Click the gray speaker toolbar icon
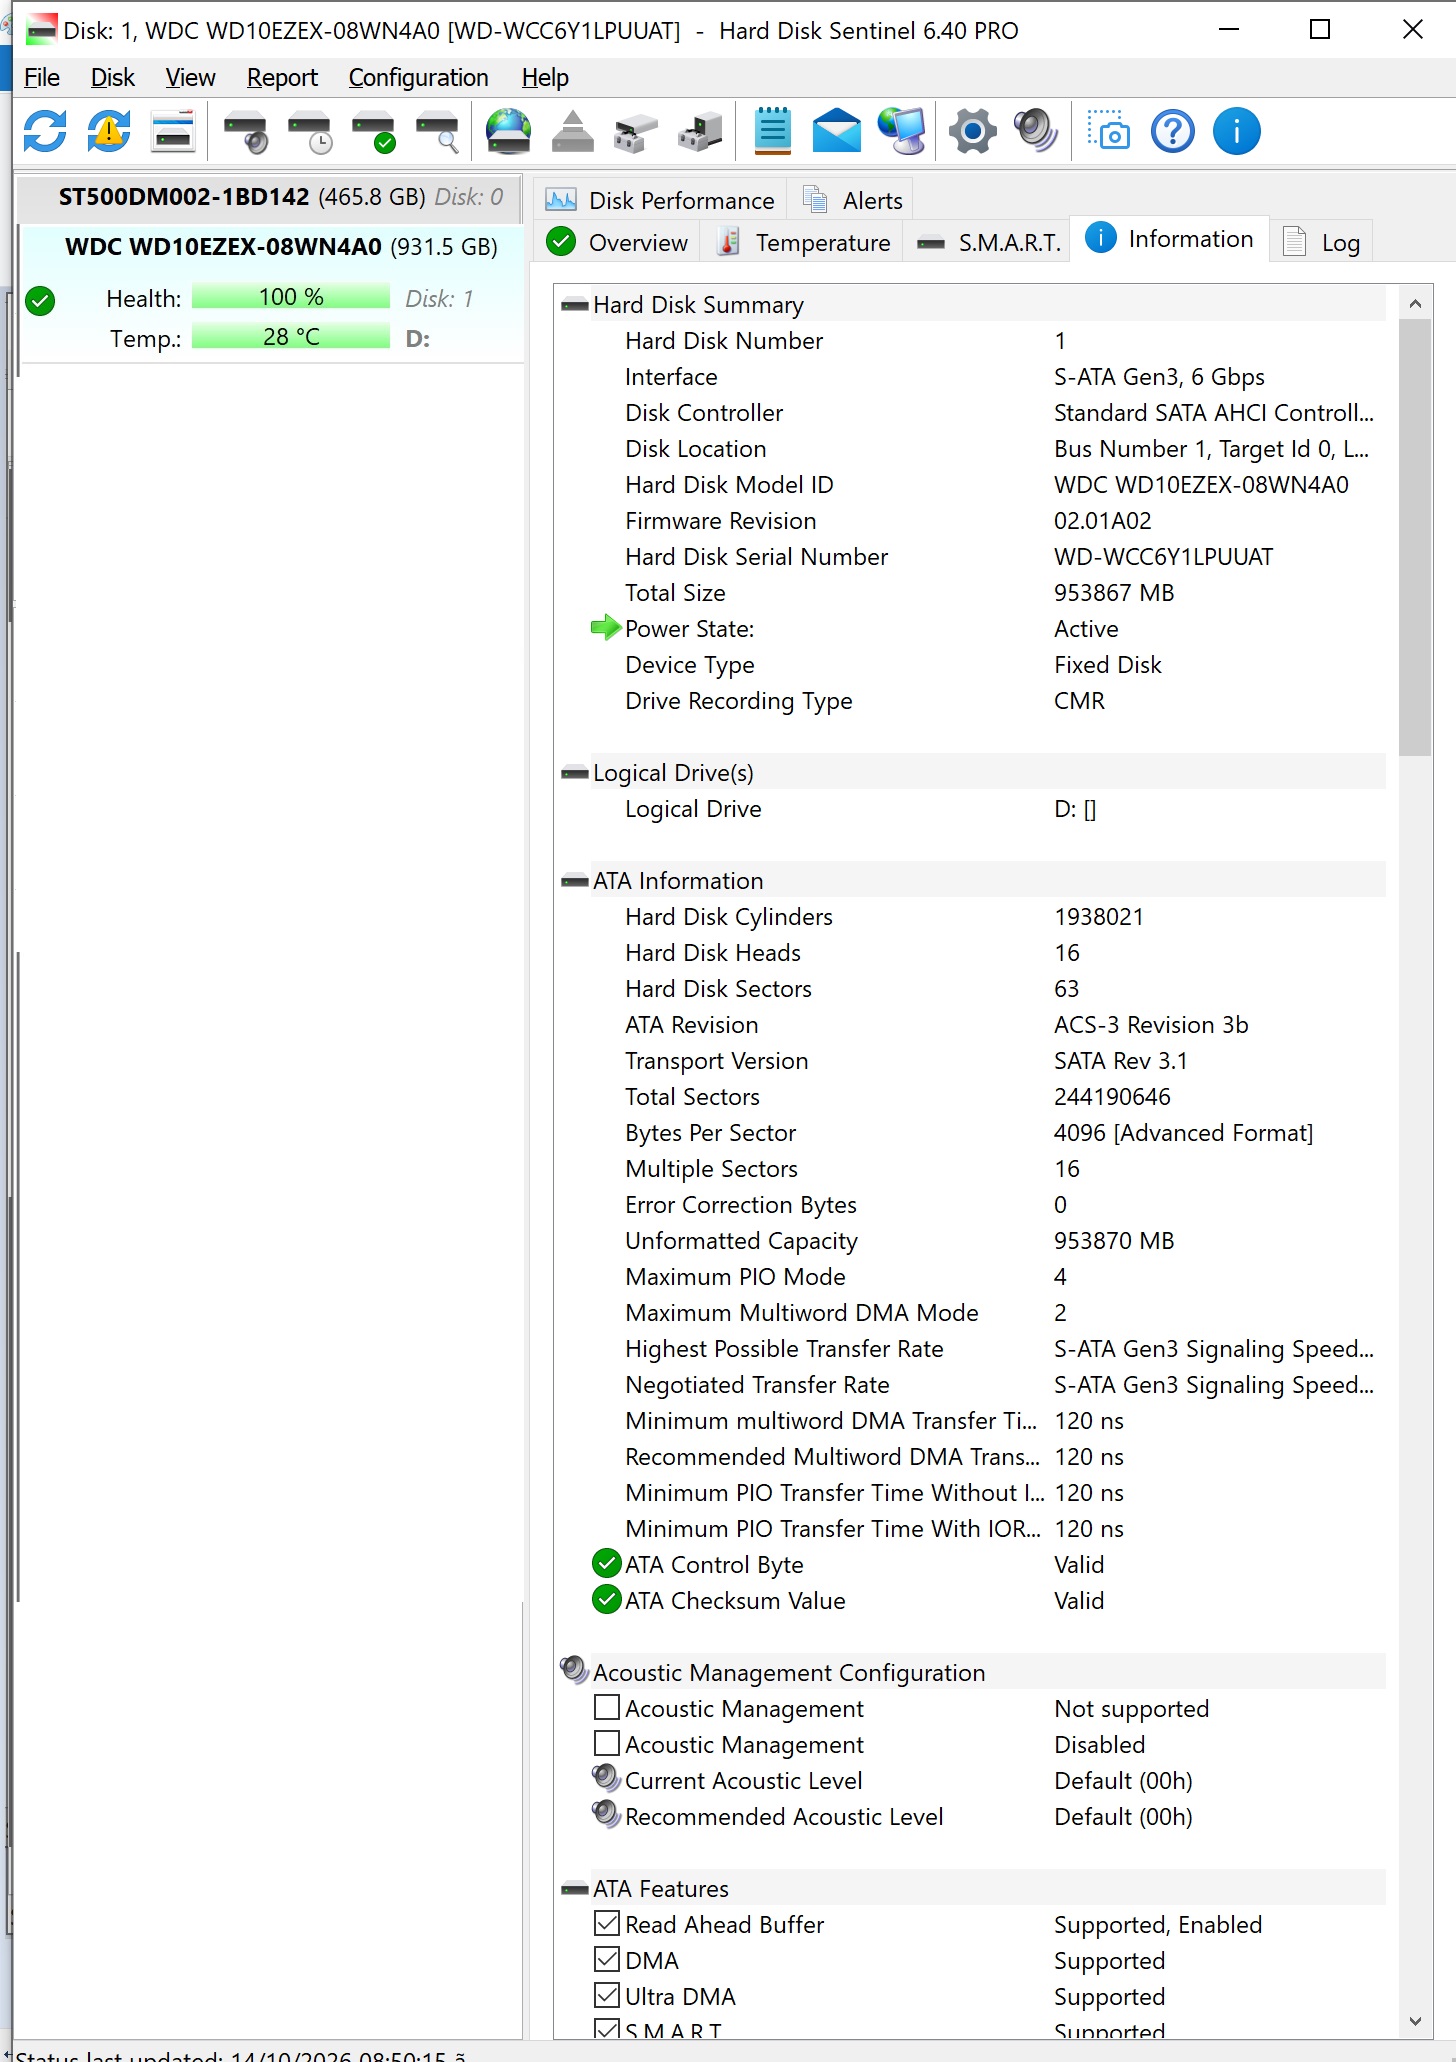 pos(1036,131)
